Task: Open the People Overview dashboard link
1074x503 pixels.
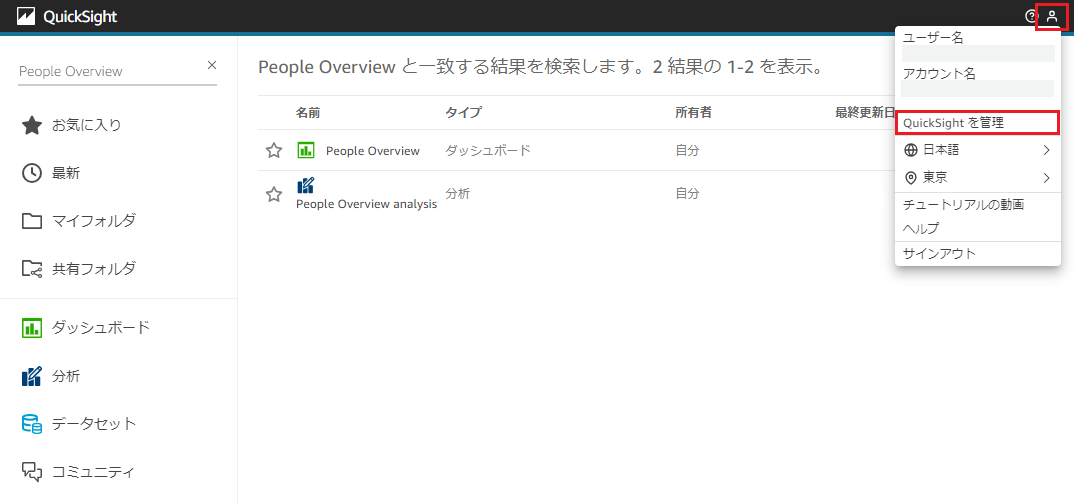Action: [373, 151]
